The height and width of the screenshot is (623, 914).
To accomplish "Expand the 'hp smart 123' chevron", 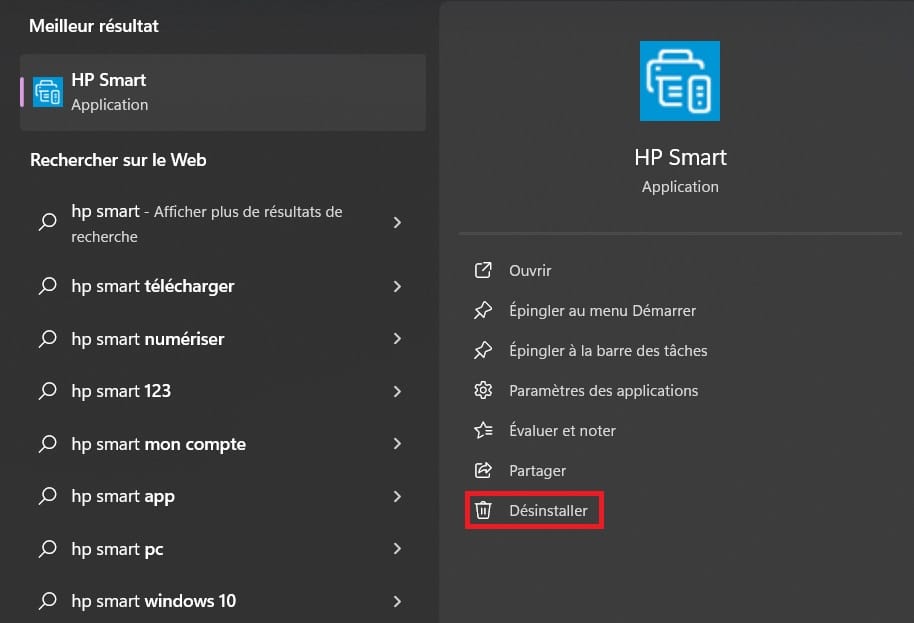I will [397, 392].
